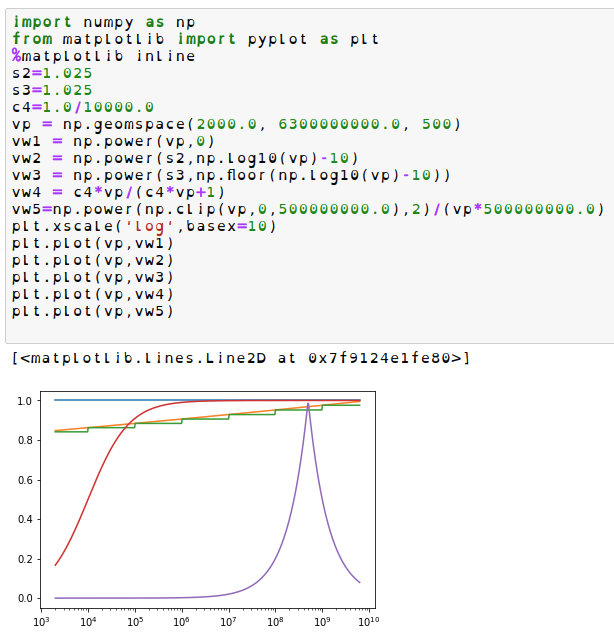Click the purple curve's peak in the plot
Image resolution: width=614 pixels, height=634 pixels.
click(x=308, y=404)
